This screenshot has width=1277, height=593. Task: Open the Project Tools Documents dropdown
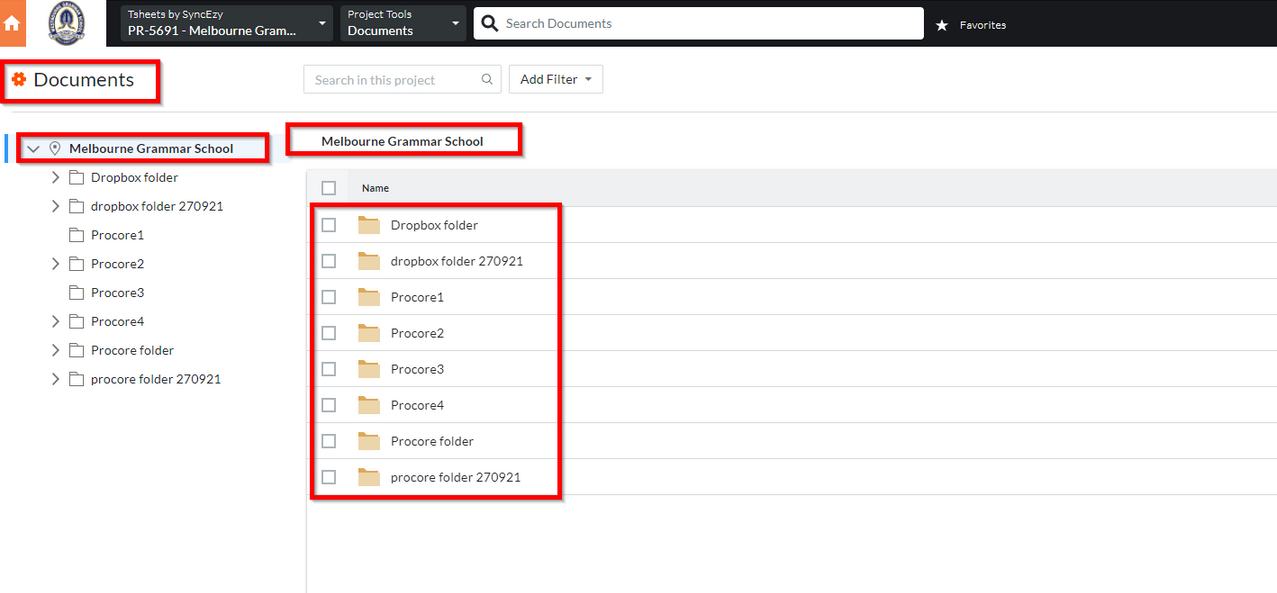[403, 23]
